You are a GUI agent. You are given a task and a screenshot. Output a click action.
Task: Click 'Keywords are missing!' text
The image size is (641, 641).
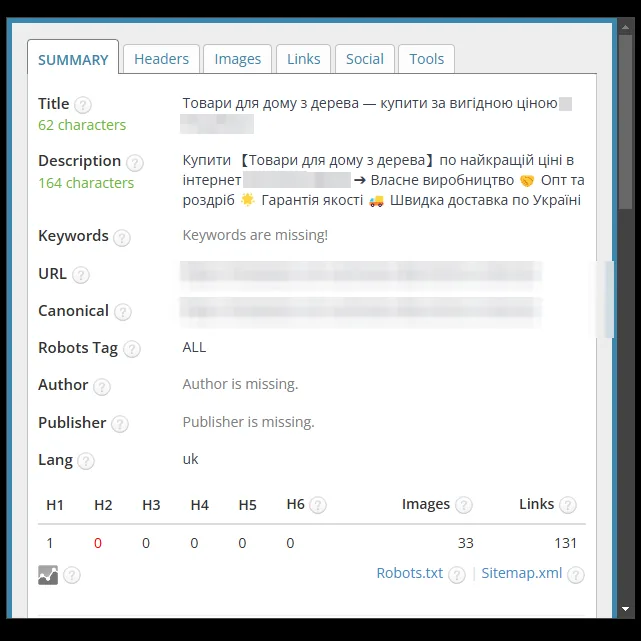[255, 235]
